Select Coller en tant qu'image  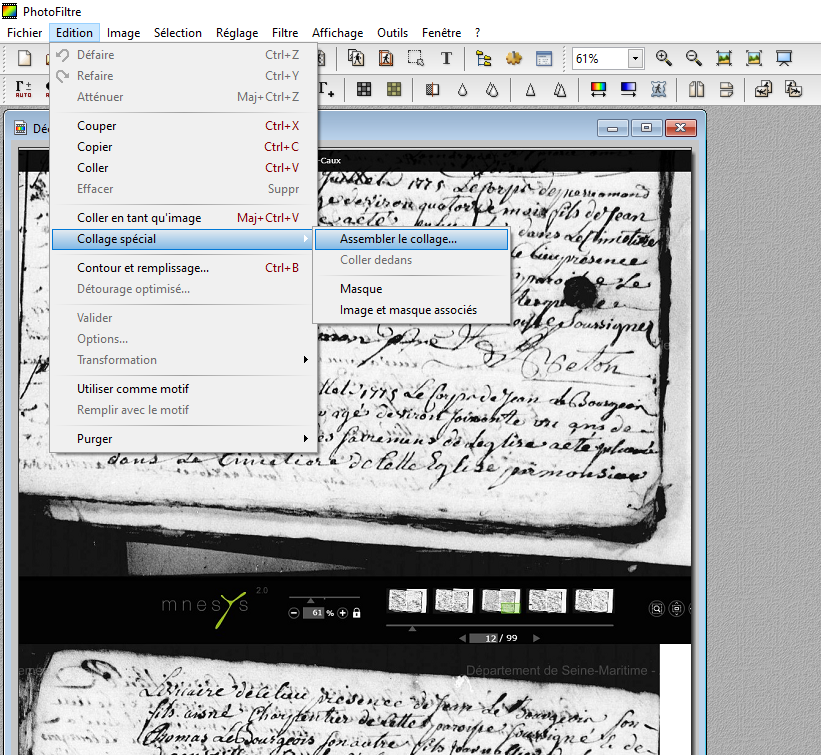[x=139, y=218]
